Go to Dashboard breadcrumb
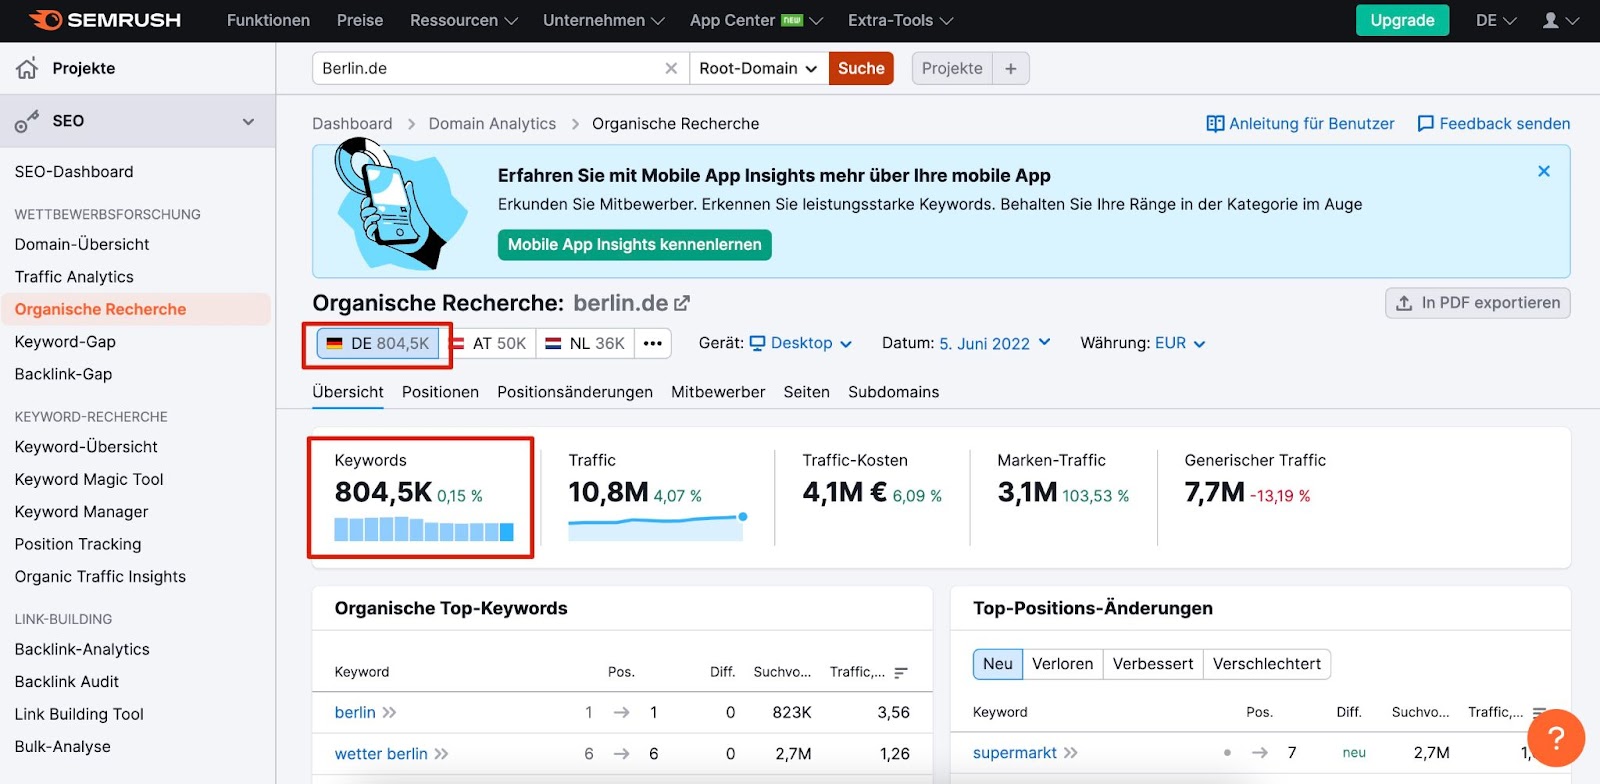 [352, 124]
